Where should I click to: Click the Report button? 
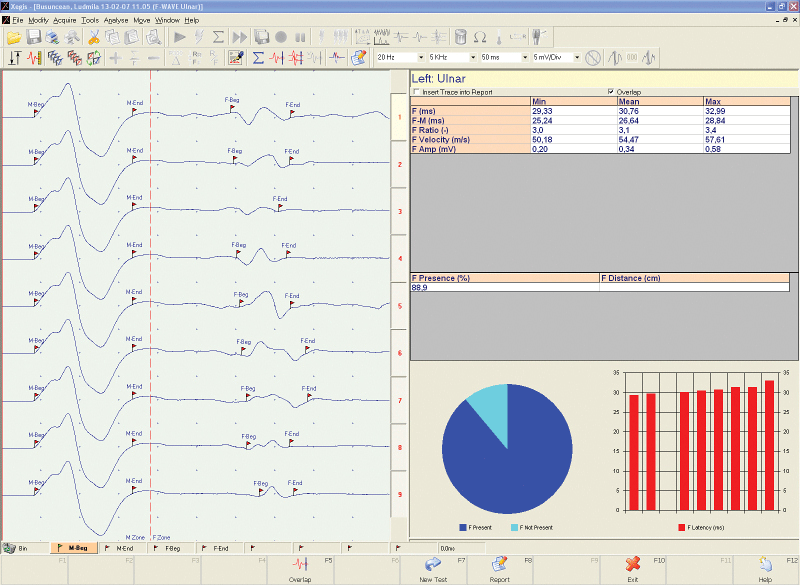[499, 569]
